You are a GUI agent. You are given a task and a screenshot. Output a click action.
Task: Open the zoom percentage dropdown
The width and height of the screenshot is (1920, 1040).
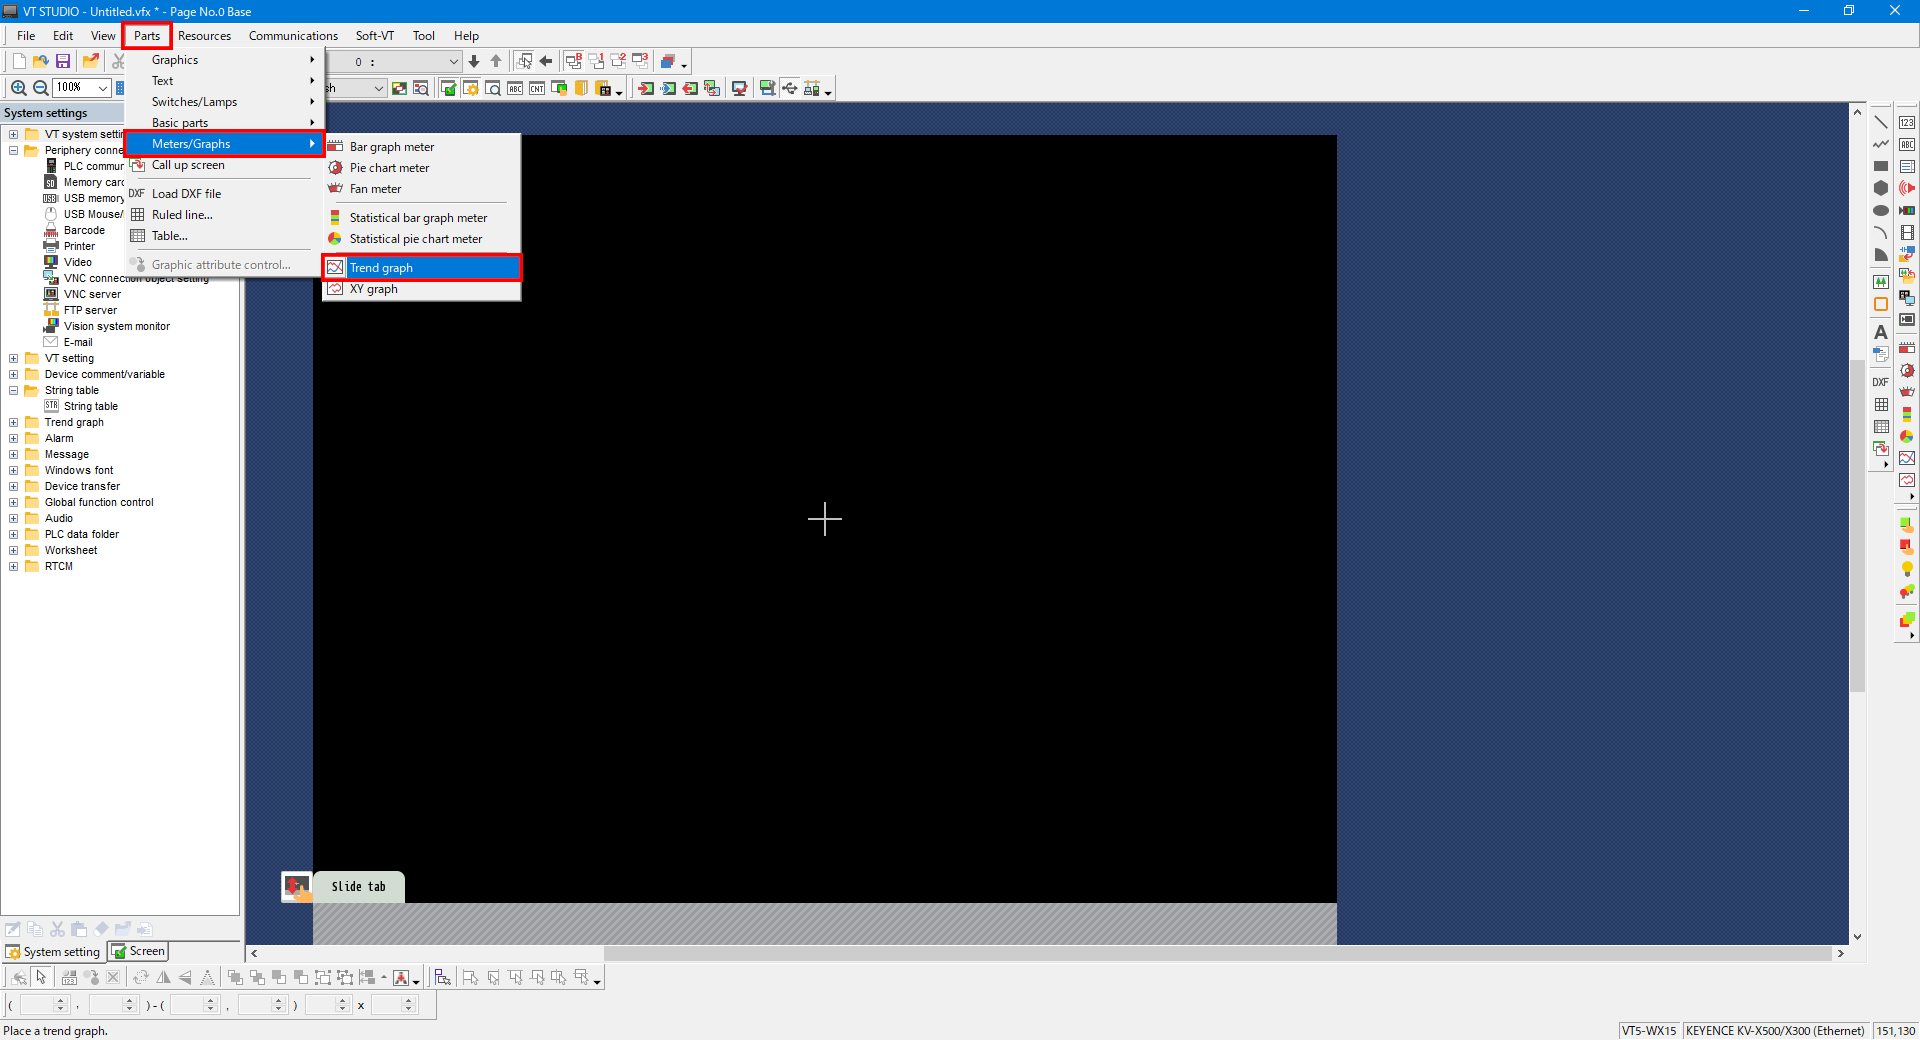pyautogui.click(x=102, y=88)
